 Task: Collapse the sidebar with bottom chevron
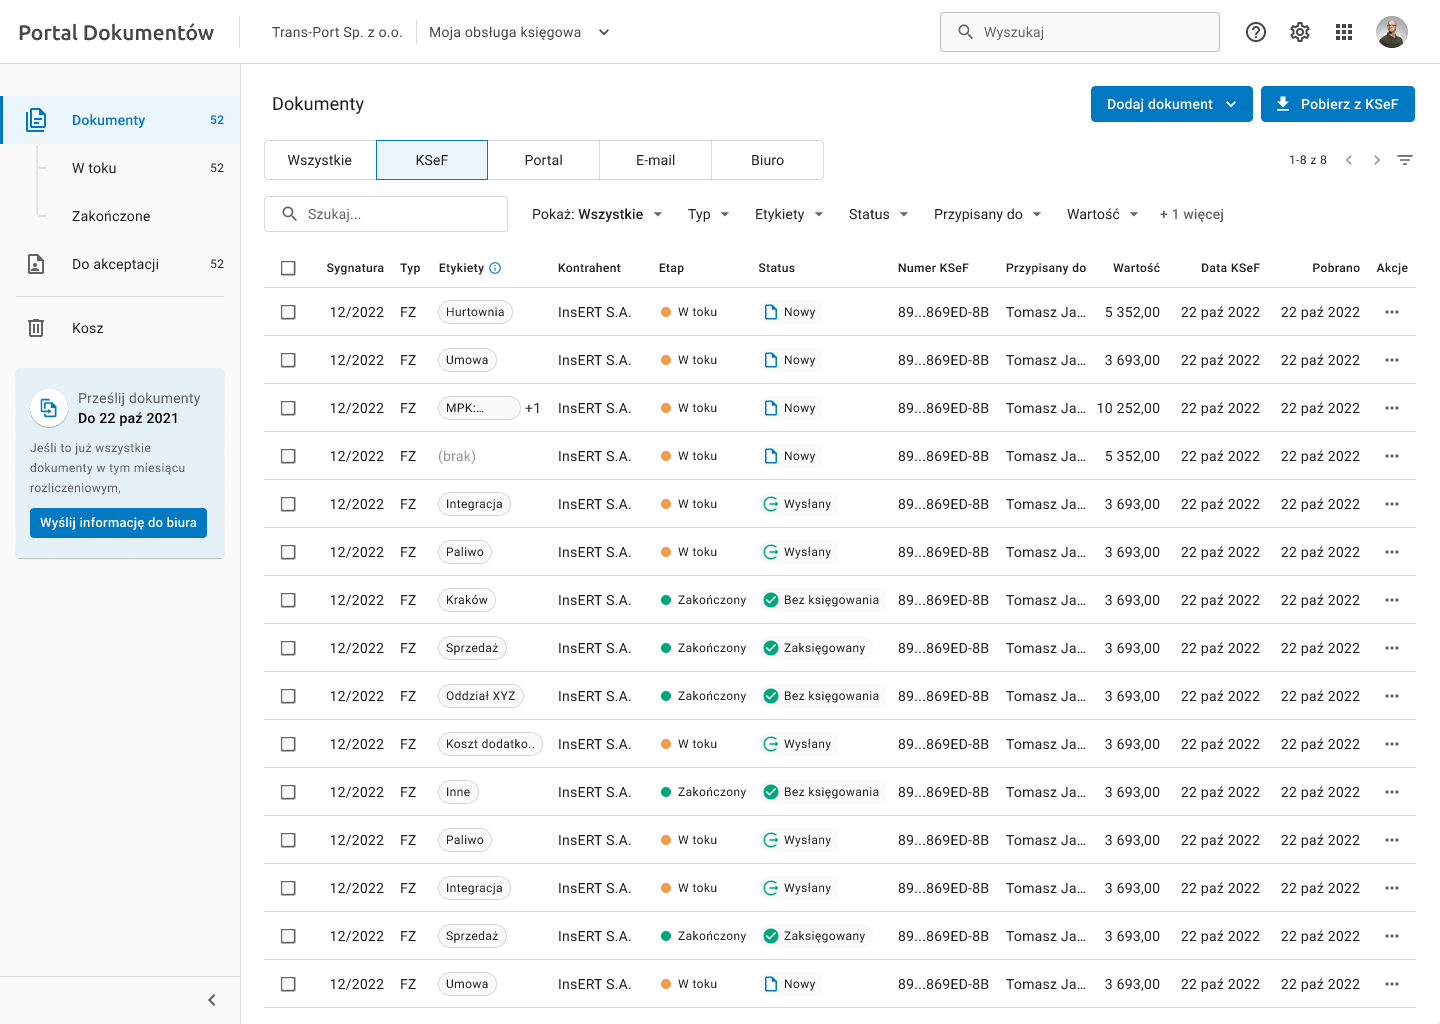pos(212,1000)
